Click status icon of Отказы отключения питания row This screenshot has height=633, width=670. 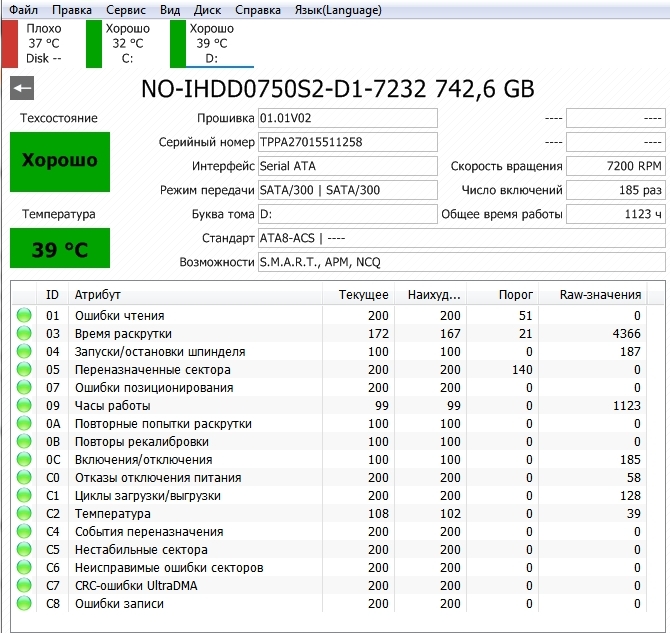pyautogui.click(x=24, y=477)
